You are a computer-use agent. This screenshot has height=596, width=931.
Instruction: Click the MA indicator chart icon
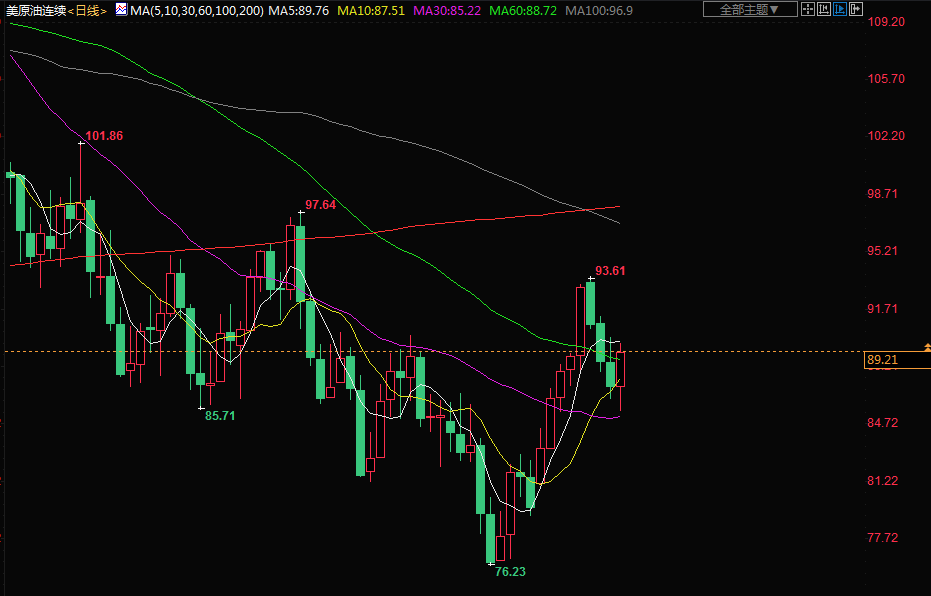pyautogui.click(x=121, y=9)
